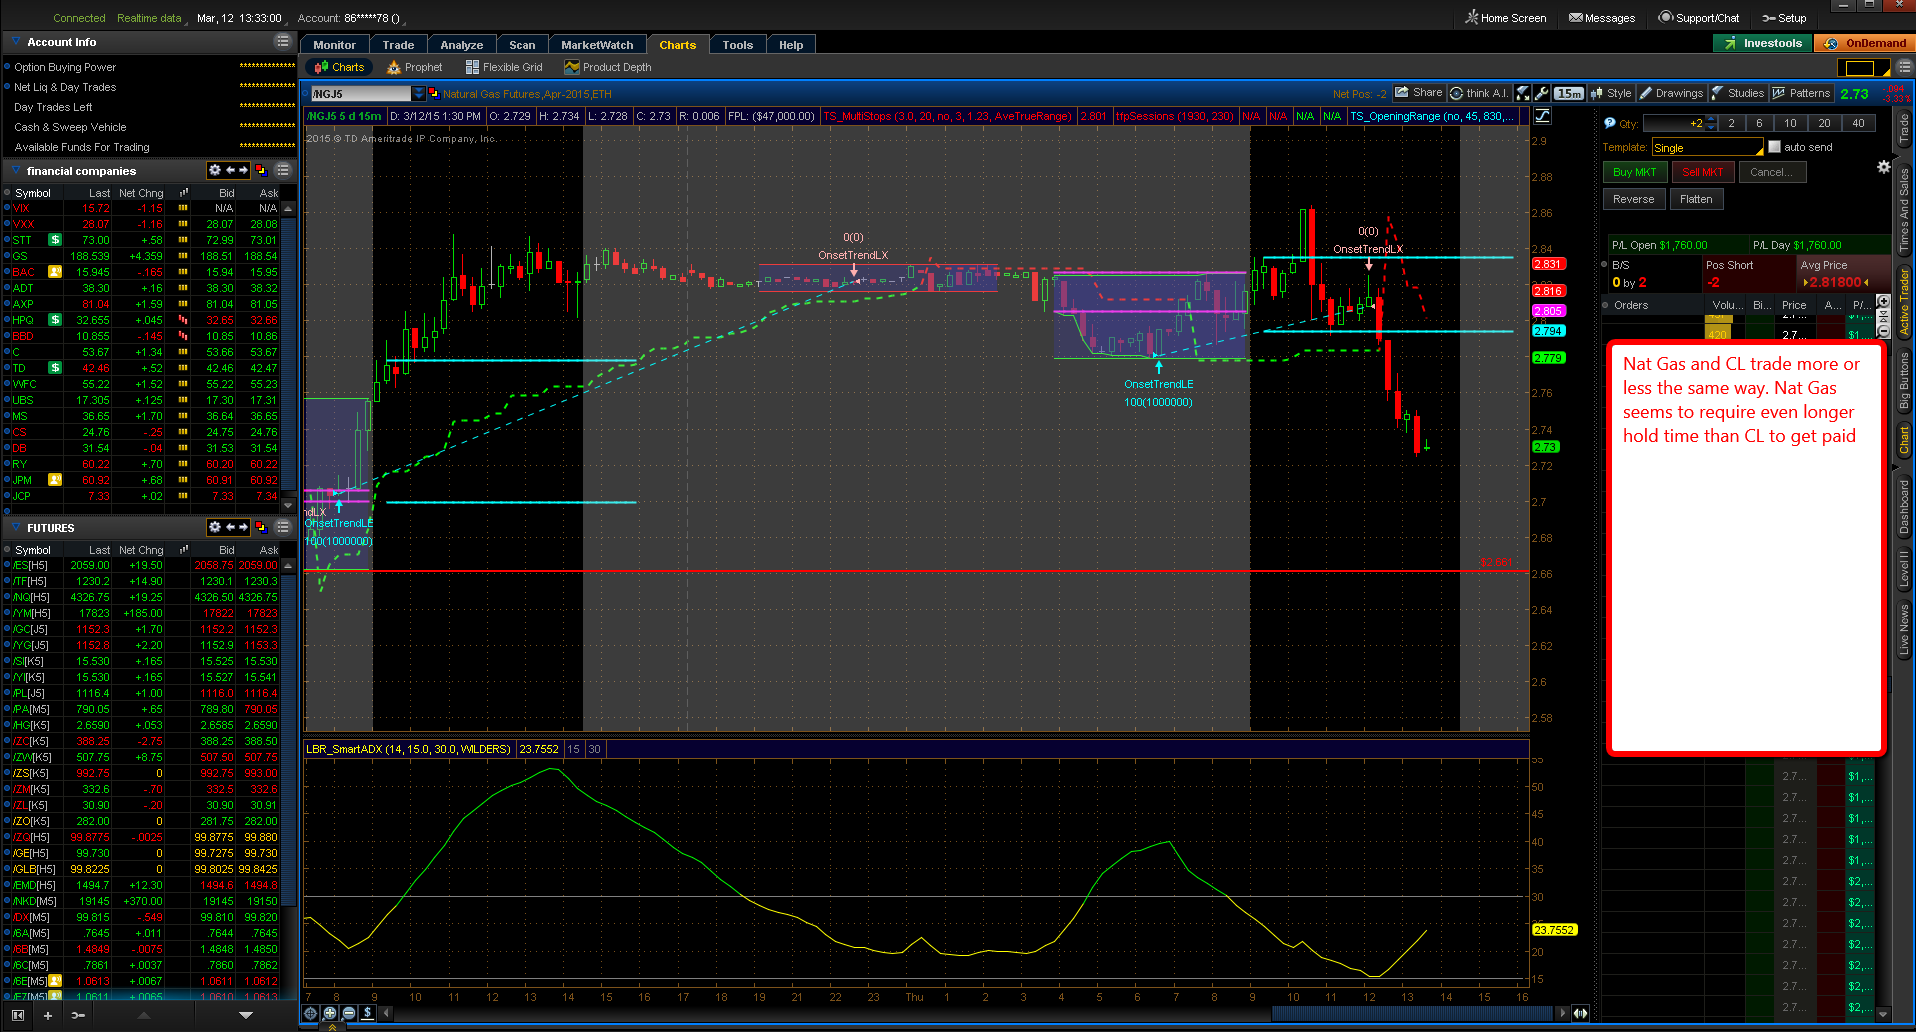Click the Share icon button above the chart
This screenshot has width=1916, height=1032.
click(x=1418, y=93)
